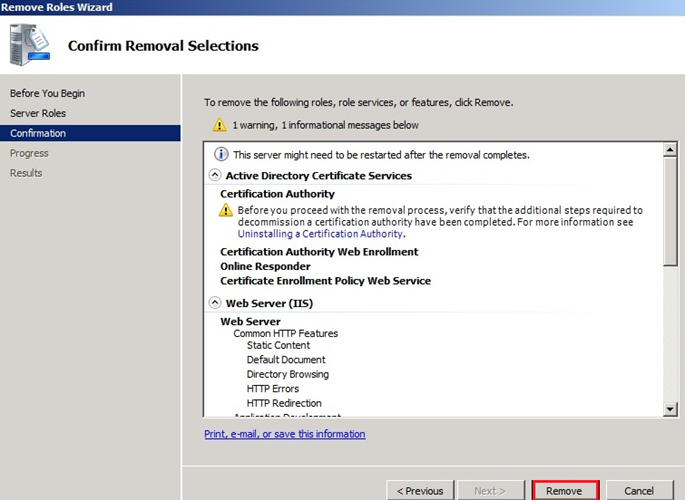The height and width of the screenshot is (500, 685).
Task: Select the Default Document entry
Action: pos(286,359)
